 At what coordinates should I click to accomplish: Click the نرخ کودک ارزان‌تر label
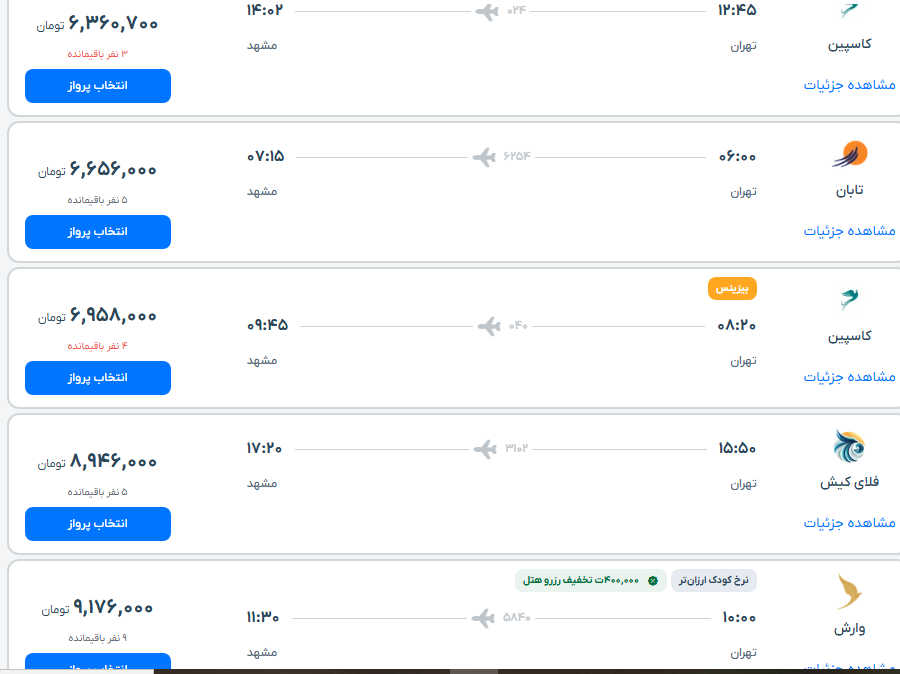(715, 580)
